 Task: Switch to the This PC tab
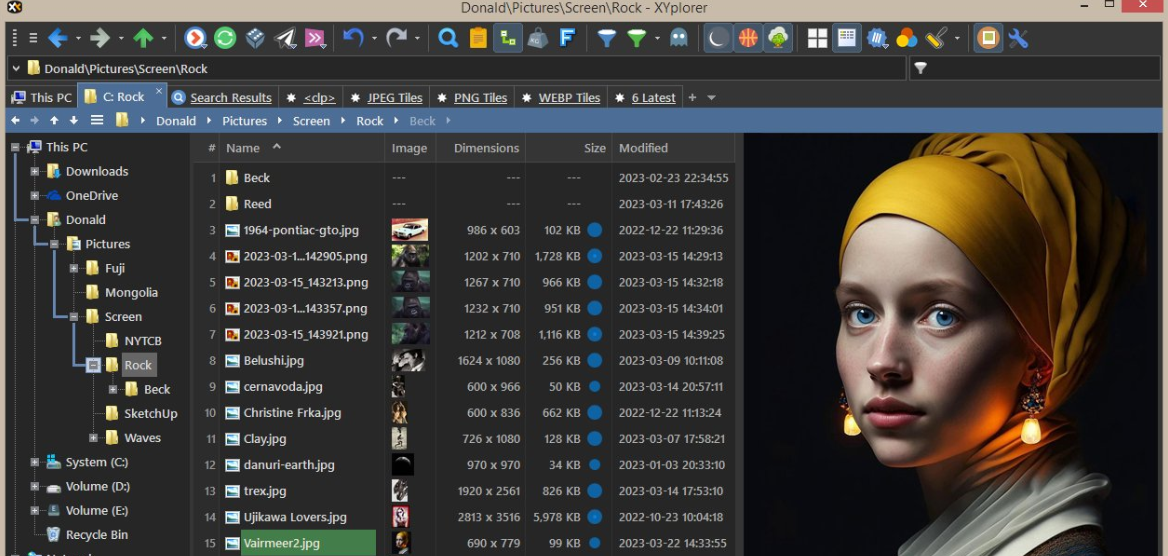click(x=42, y=98)
